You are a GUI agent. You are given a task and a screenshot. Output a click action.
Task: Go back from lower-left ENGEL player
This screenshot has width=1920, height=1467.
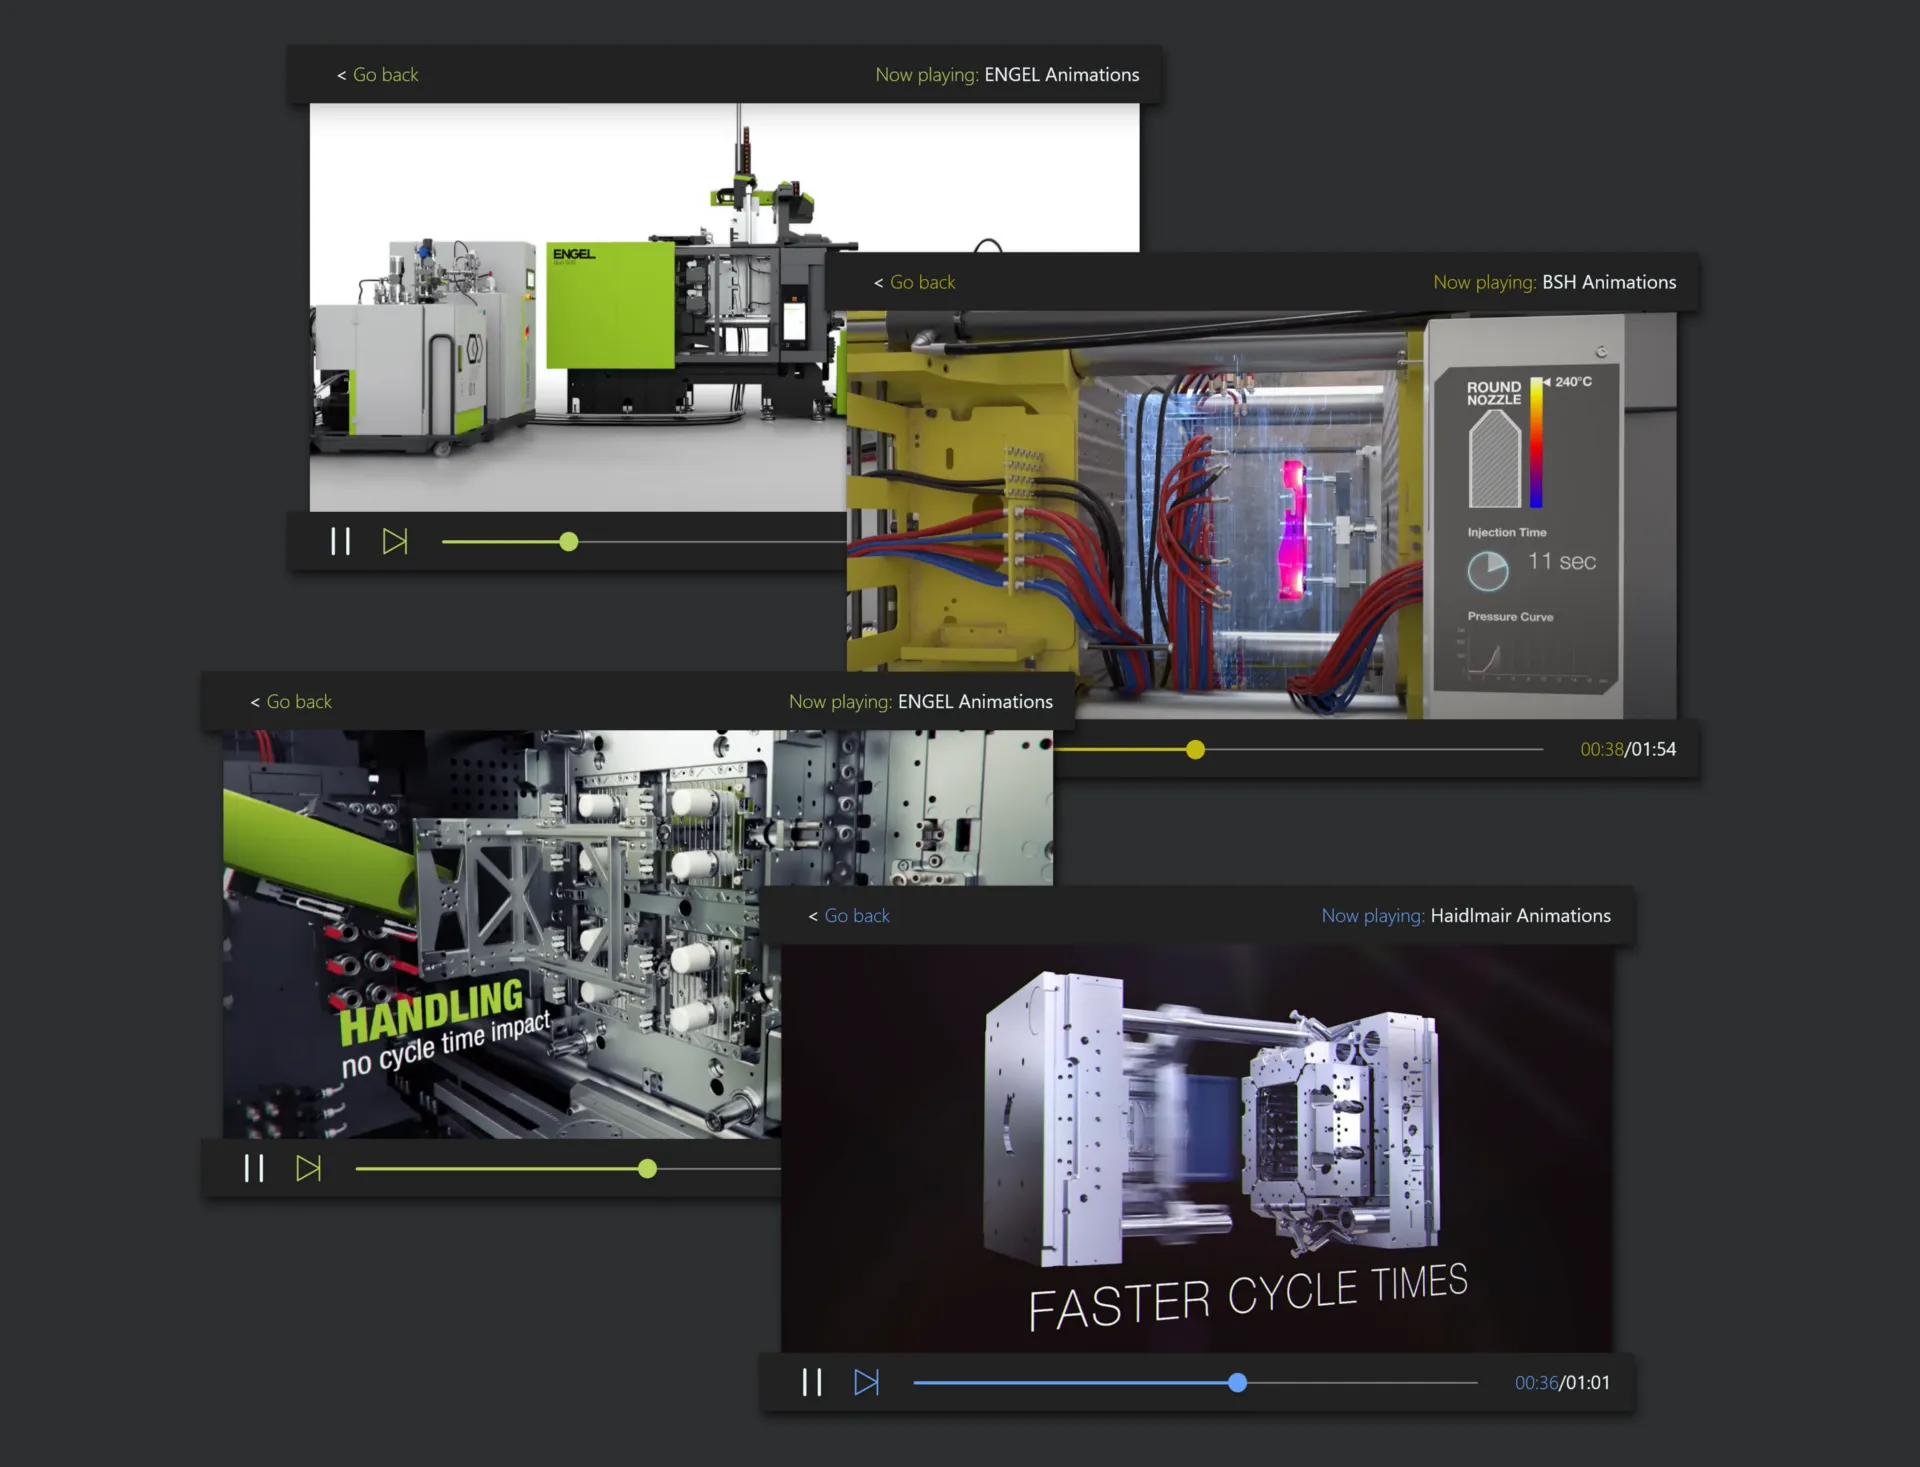point(291,702)
